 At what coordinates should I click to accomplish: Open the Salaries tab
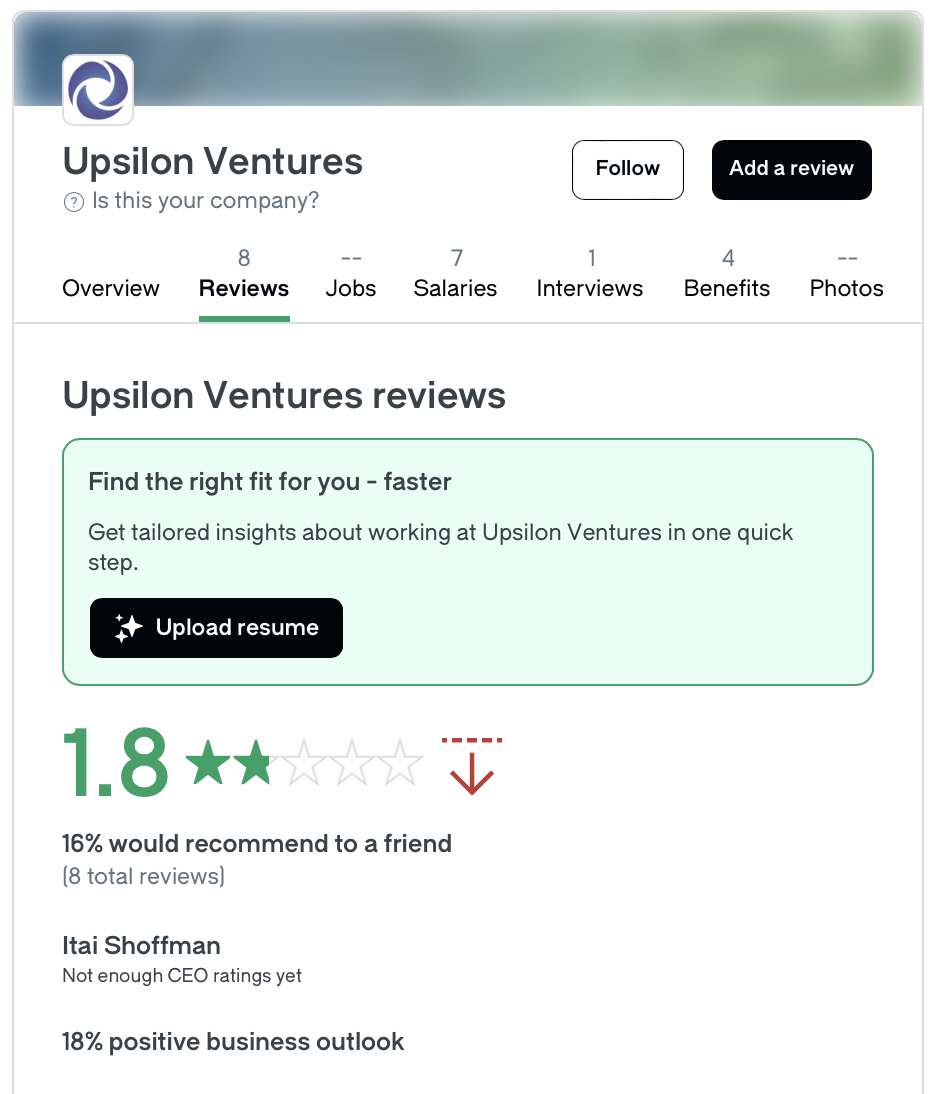click(455, 276)
